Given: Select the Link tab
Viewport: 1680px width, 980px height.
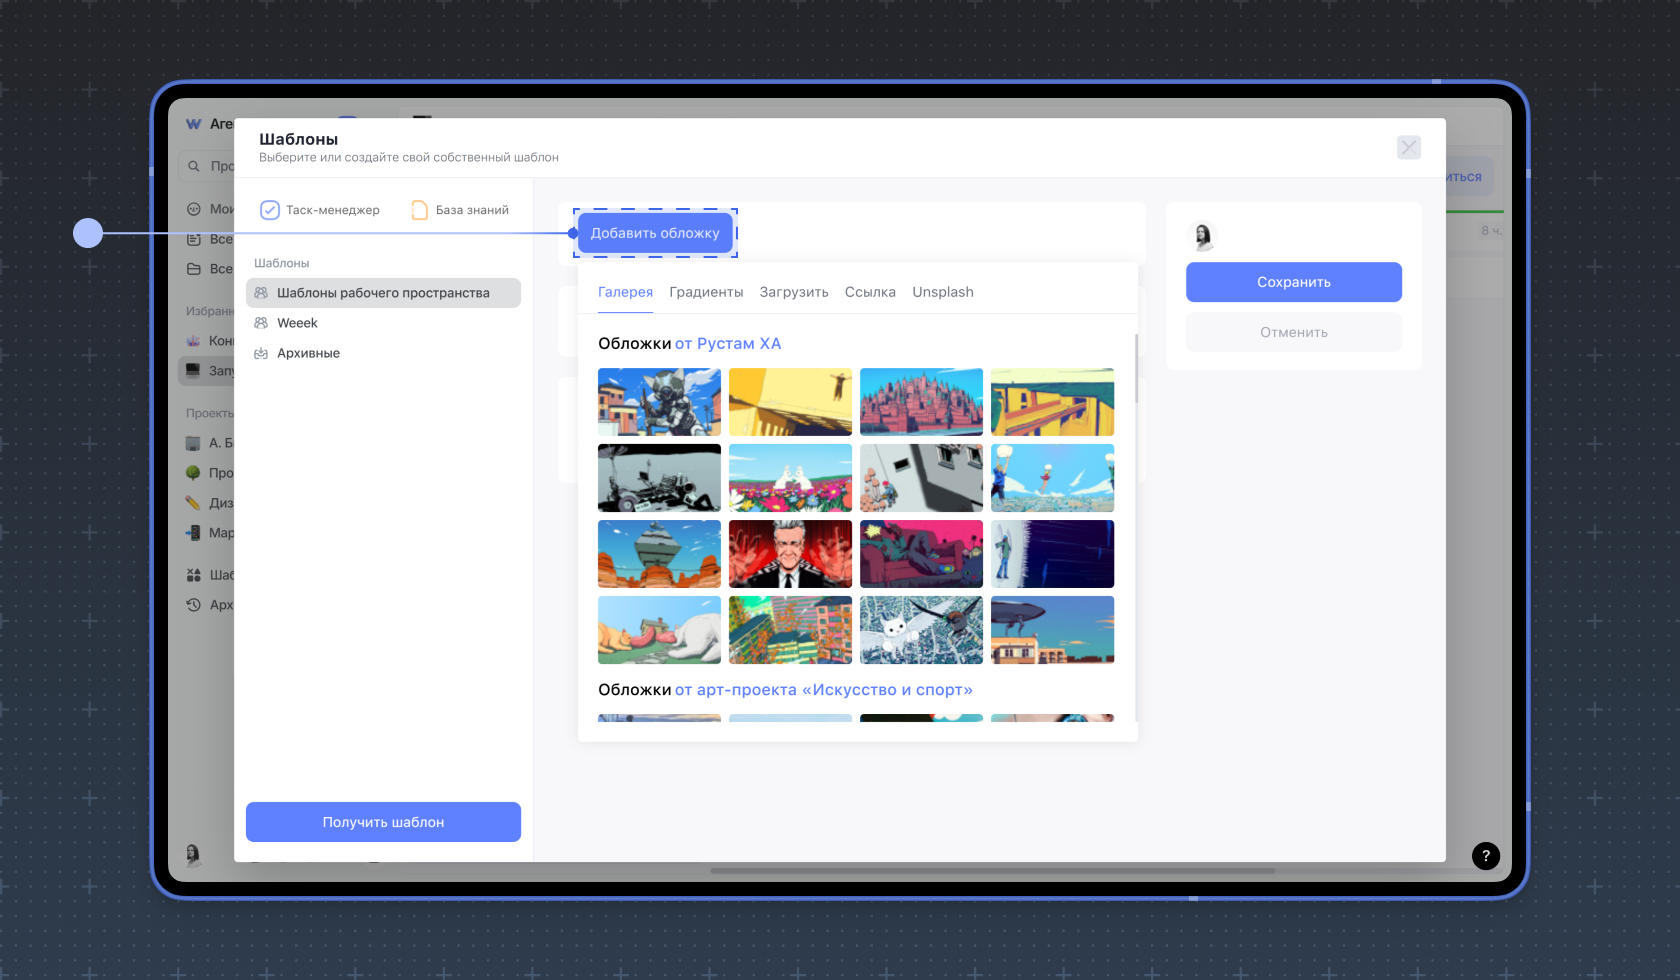Looking at the screenshot, I should pos(870,292).
